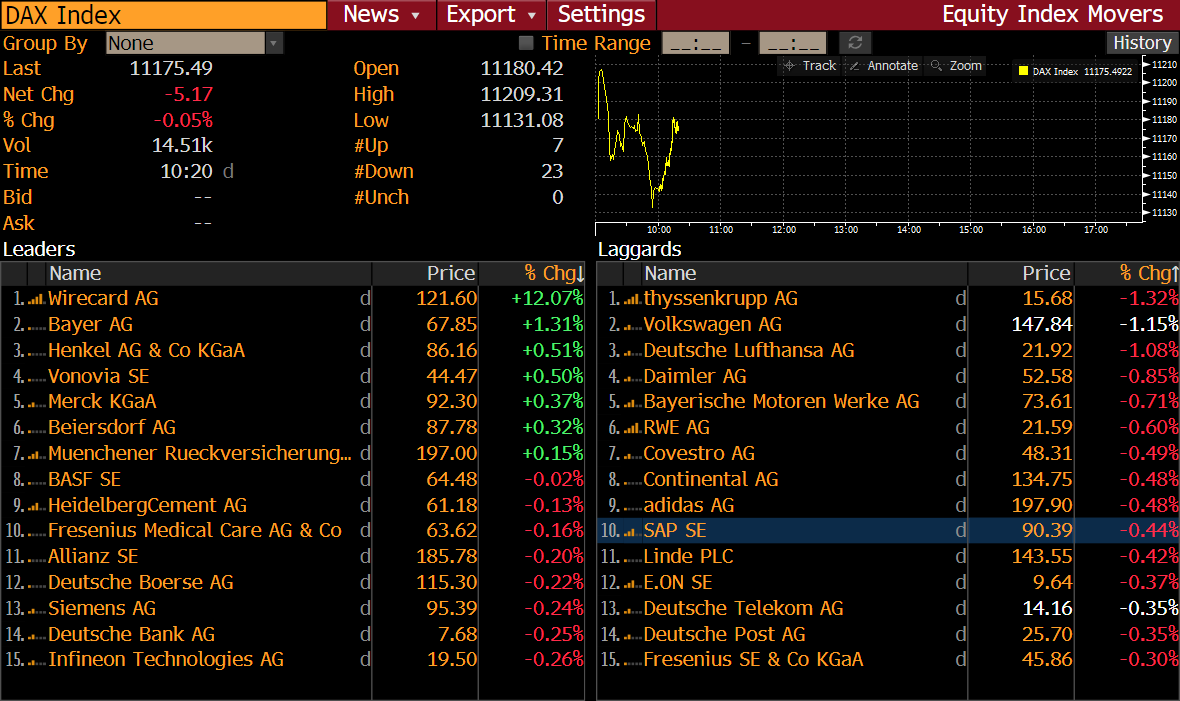The width and height of the screenshot is (1180, 701).
Task: Expand the Group By None dropdown arrow
Action: (274, 43)
